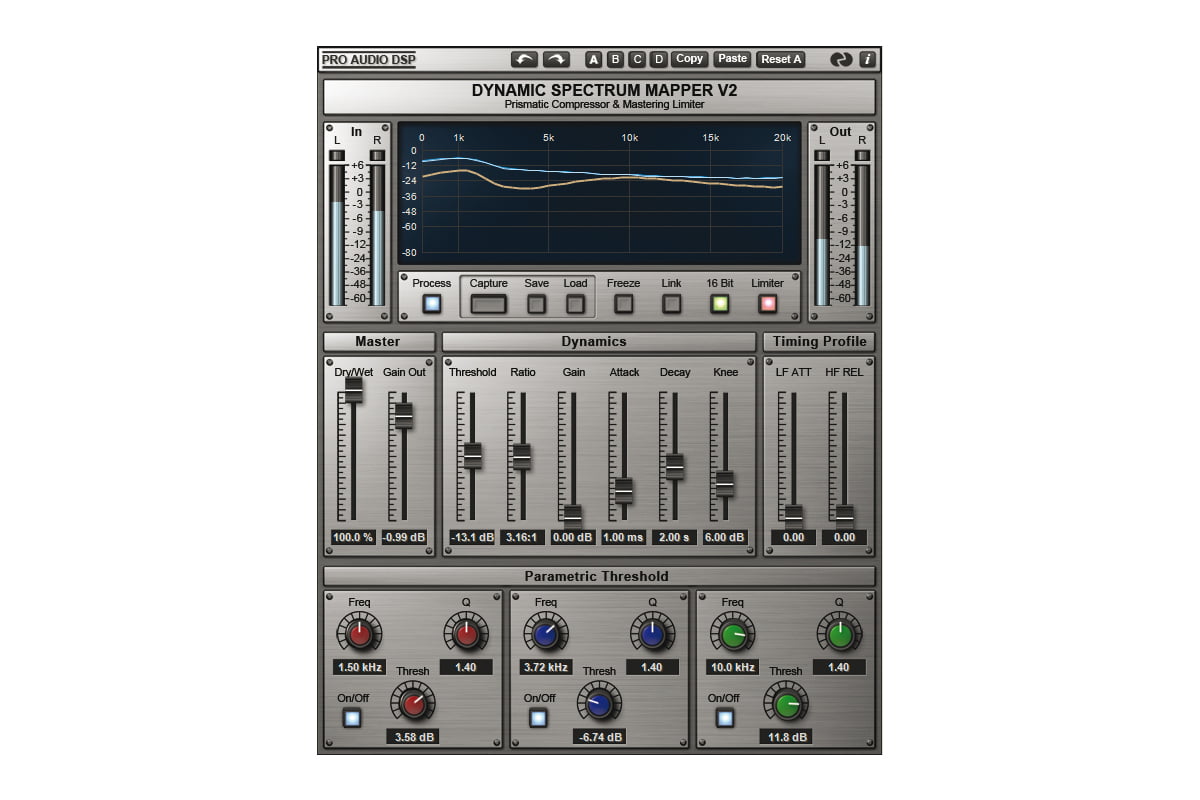Image resolution: width=1200 pixels, height=800 pixels.
Task: Toggle the blue band On/Off switch
Action: point(539,718)
